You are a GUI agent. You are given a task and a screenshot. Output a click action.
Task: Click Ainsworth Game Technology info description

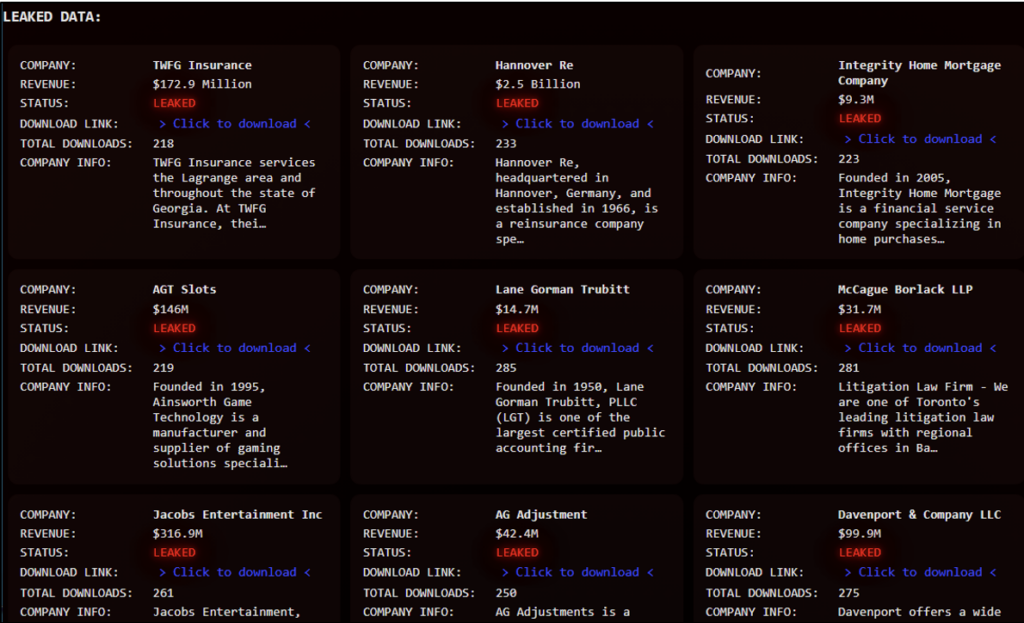pyautogui.click(x=220, y=425)
